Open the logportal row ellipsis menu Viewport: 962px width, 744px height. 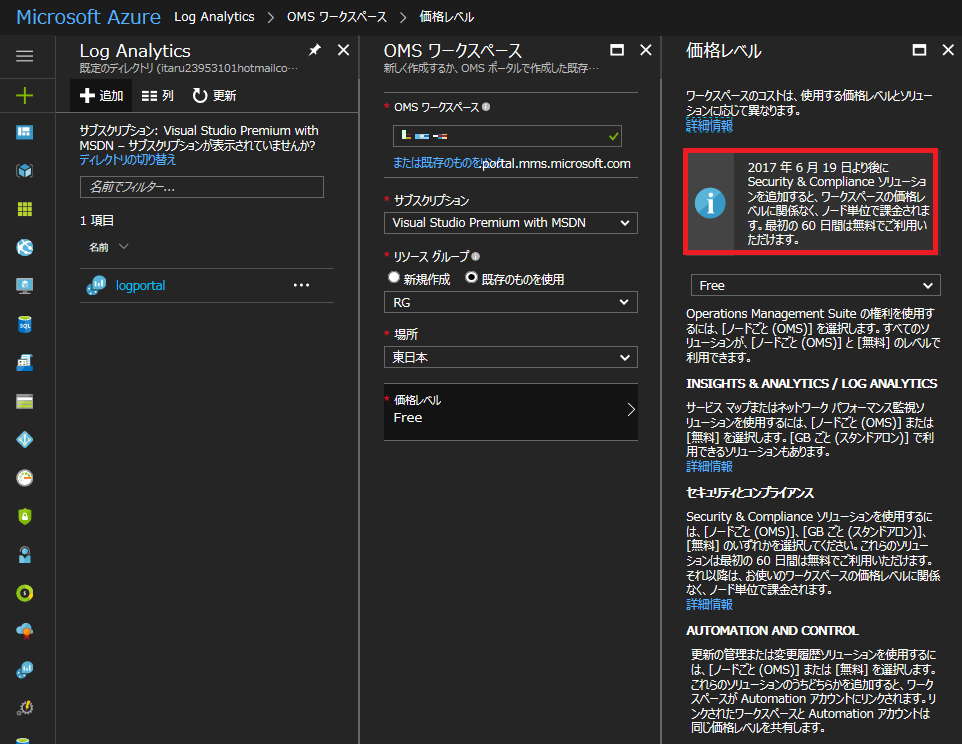(x=301, y=285)
